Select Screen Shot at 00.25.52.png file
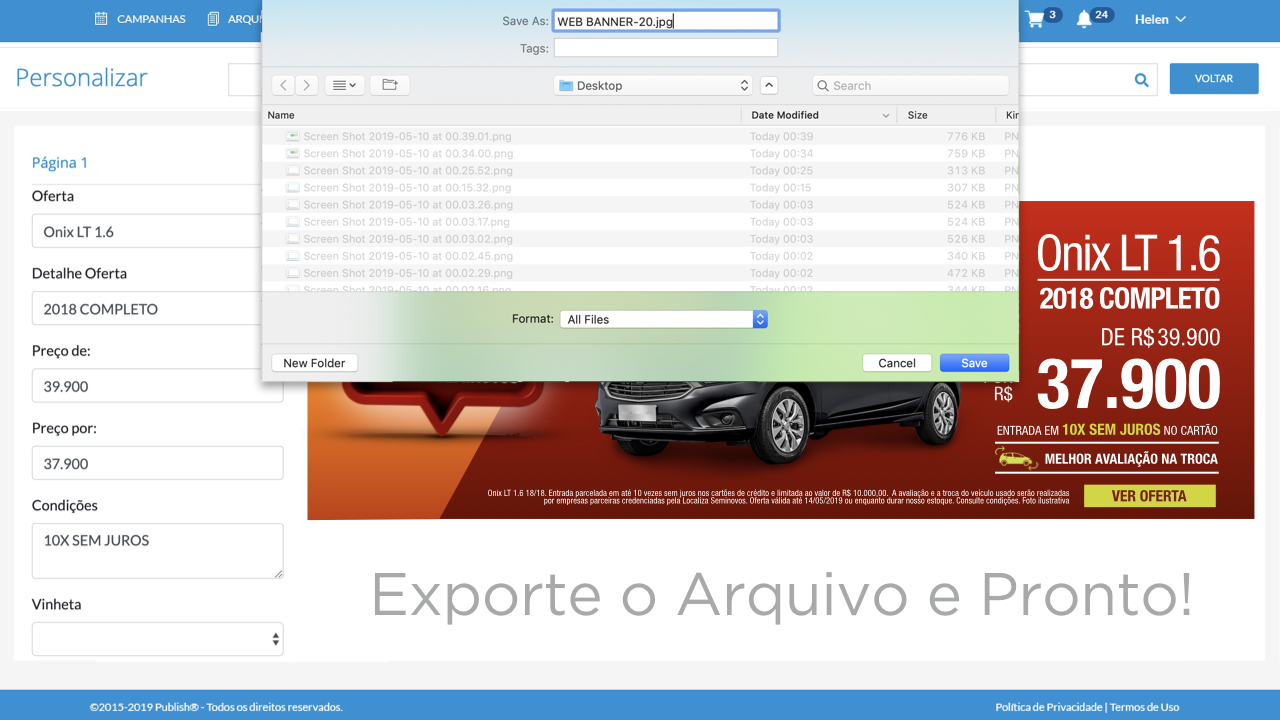 coord(640,170)
